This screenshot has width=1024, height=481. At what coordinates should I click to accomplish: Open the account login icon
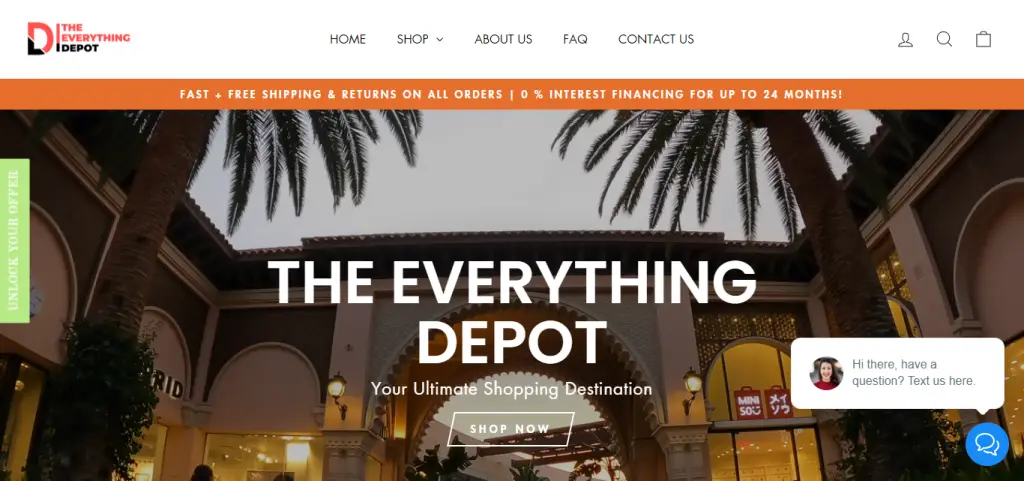(905, 40)
